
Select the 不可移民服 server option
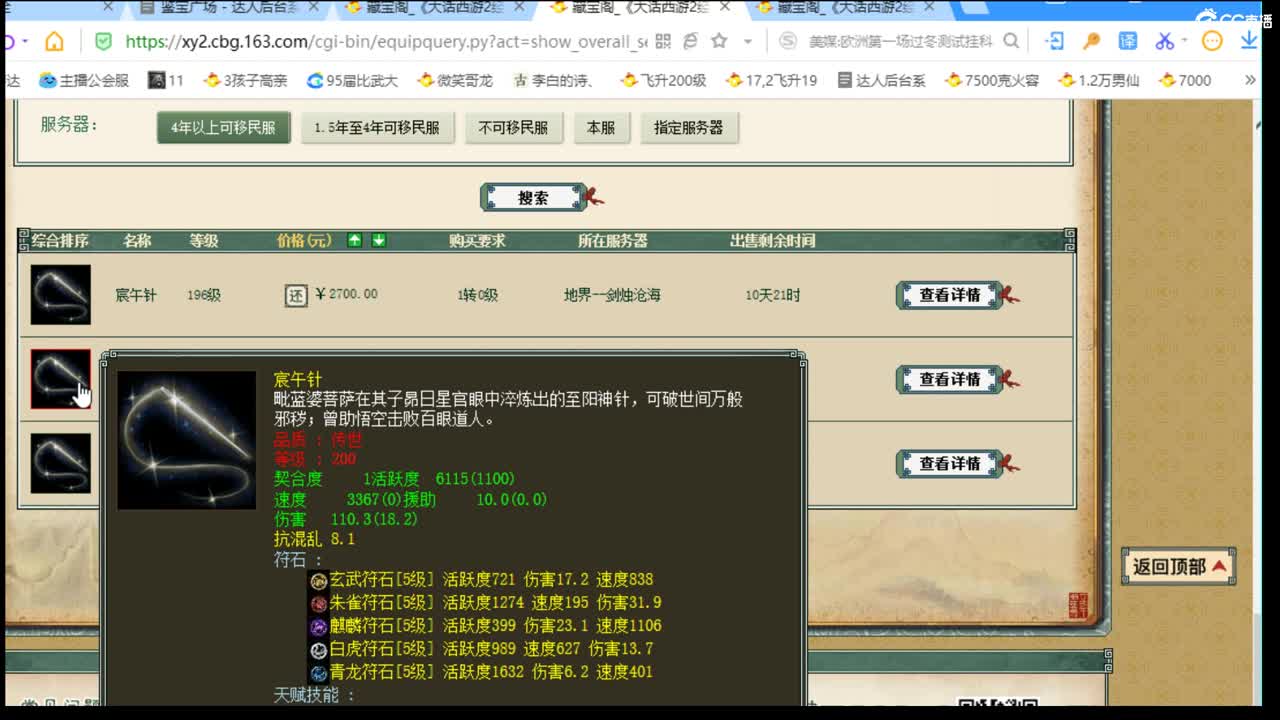tap(513, 128)
